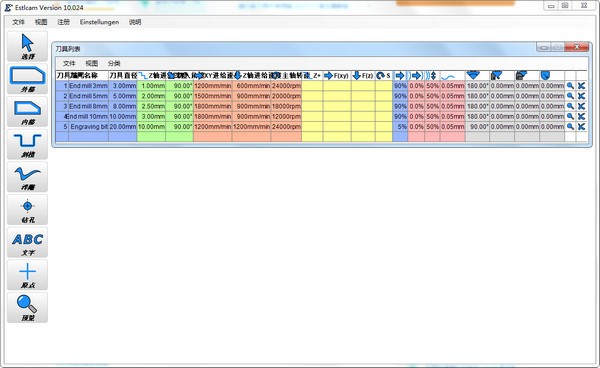Choose the 内部 inside contour tool
The height and width of the screenshot is (368, 600).
coord(27,112)
